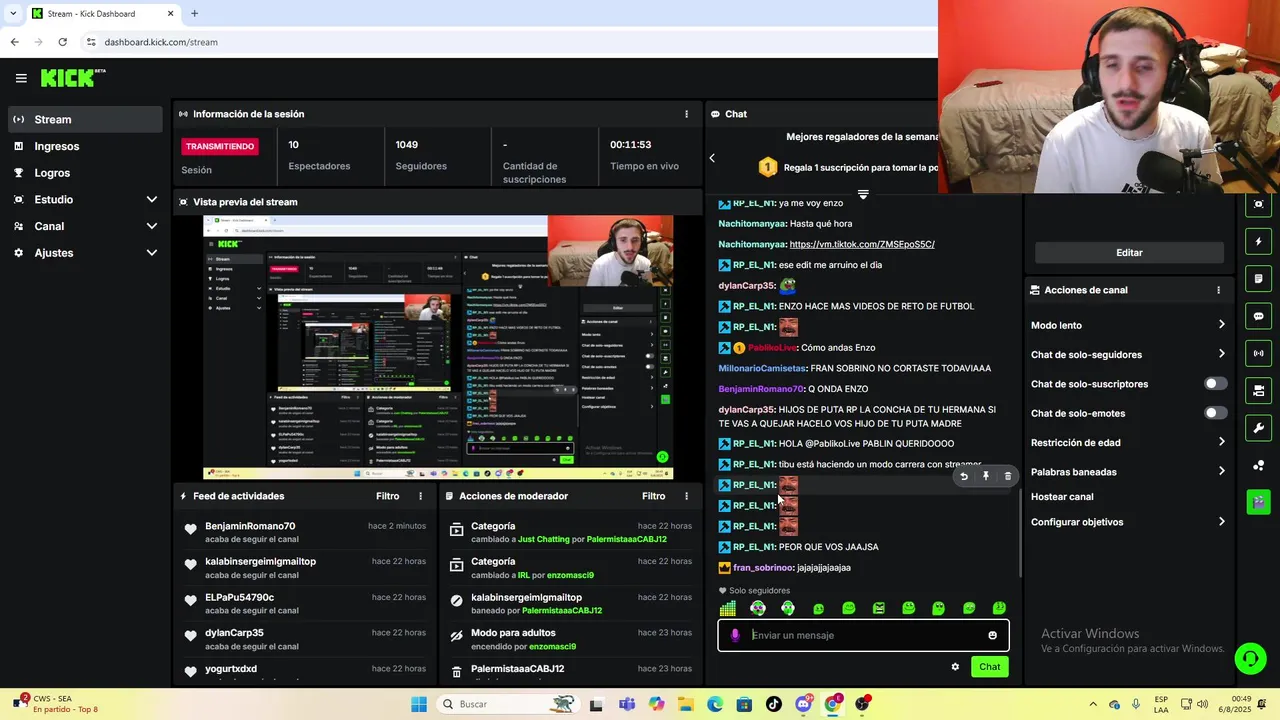Go to Logros in the sidebar
The height and width of the screenshot is (720, 1280).
[x=85, y=173]
